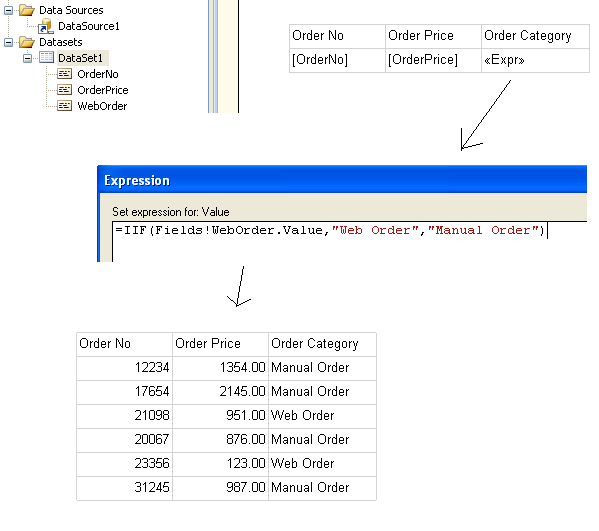The width and height of the screenshot is (599, 531).
Task: Click the category cell for order 20067
Action: 322,440
